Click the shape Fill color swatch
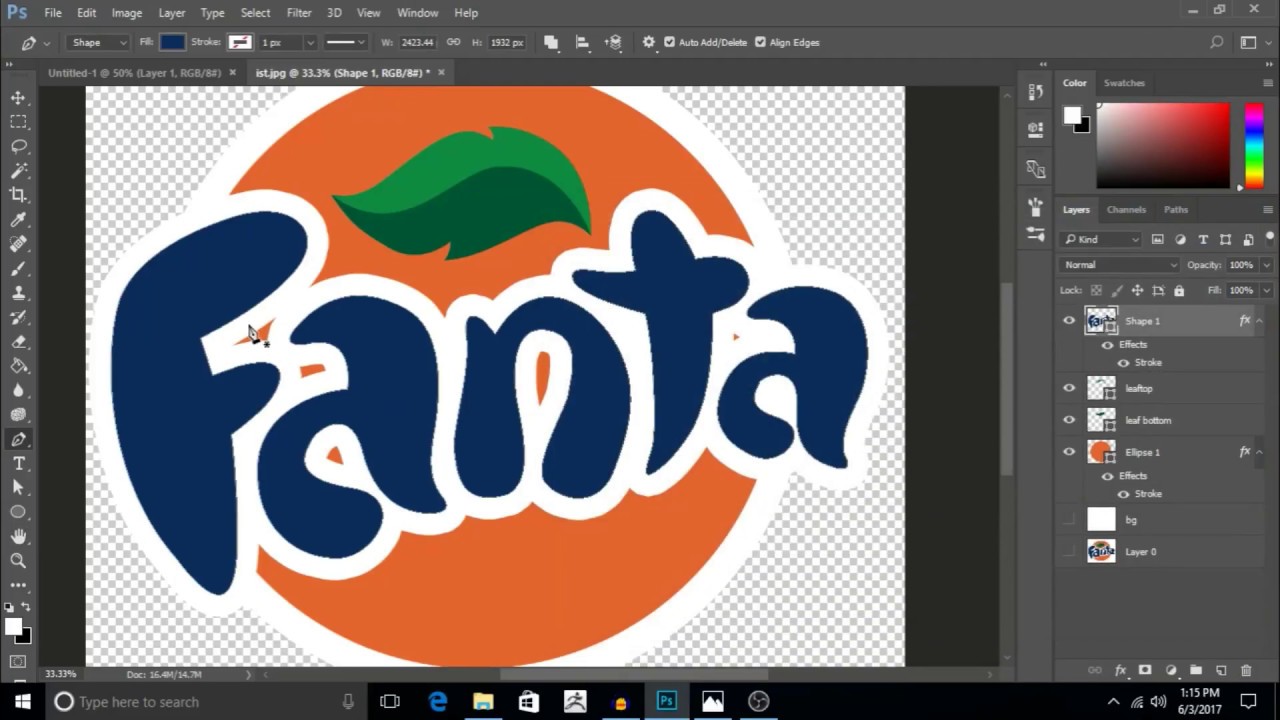This screenshot has height=720, width=1280. (x=173, y=42)
